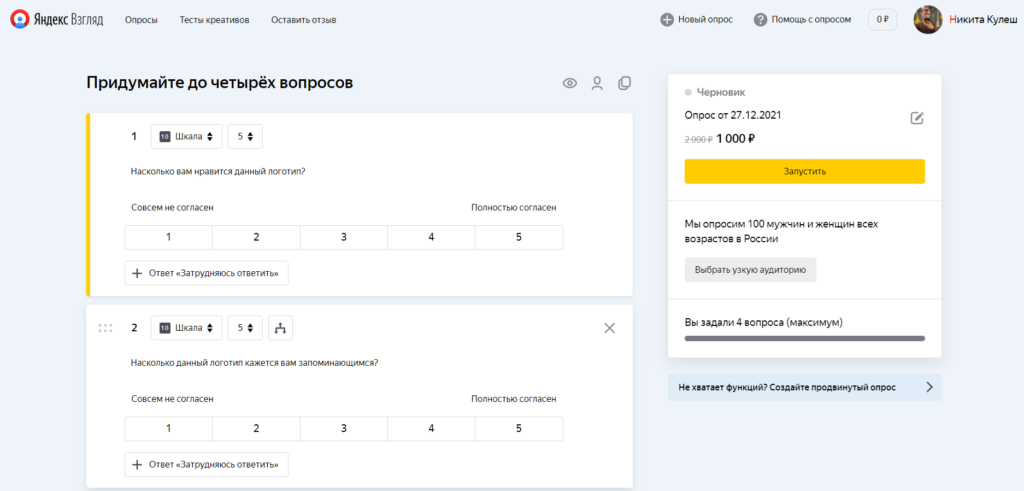
Task: Delete question 2 with the X icon
Action: [x=610, y=328]
